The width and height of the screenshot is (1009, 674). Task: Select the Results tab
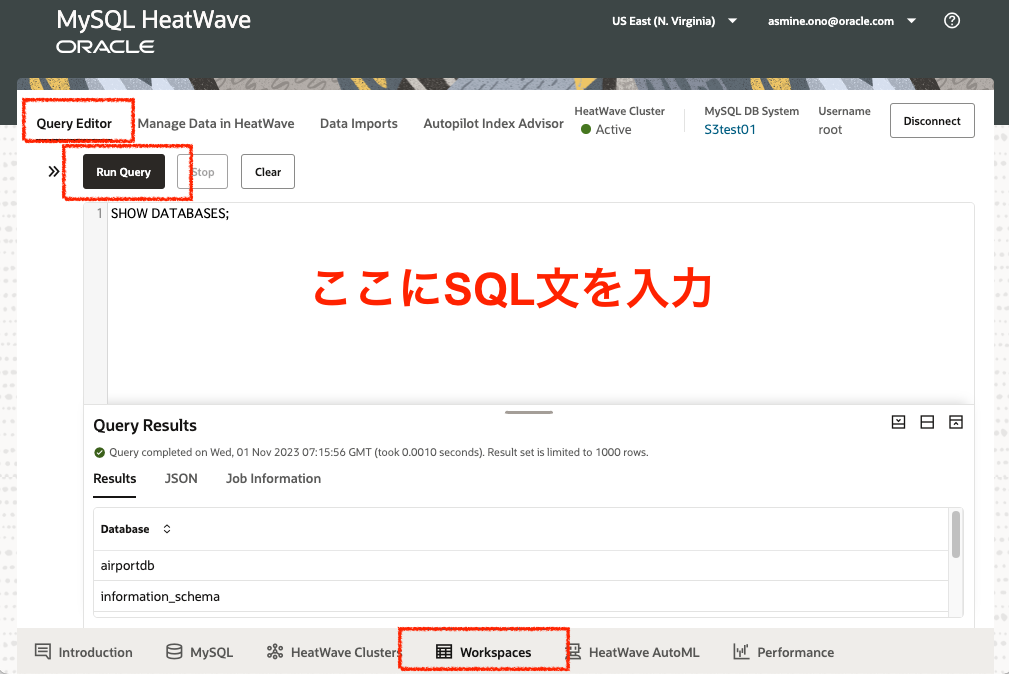[x=115, y=478]
